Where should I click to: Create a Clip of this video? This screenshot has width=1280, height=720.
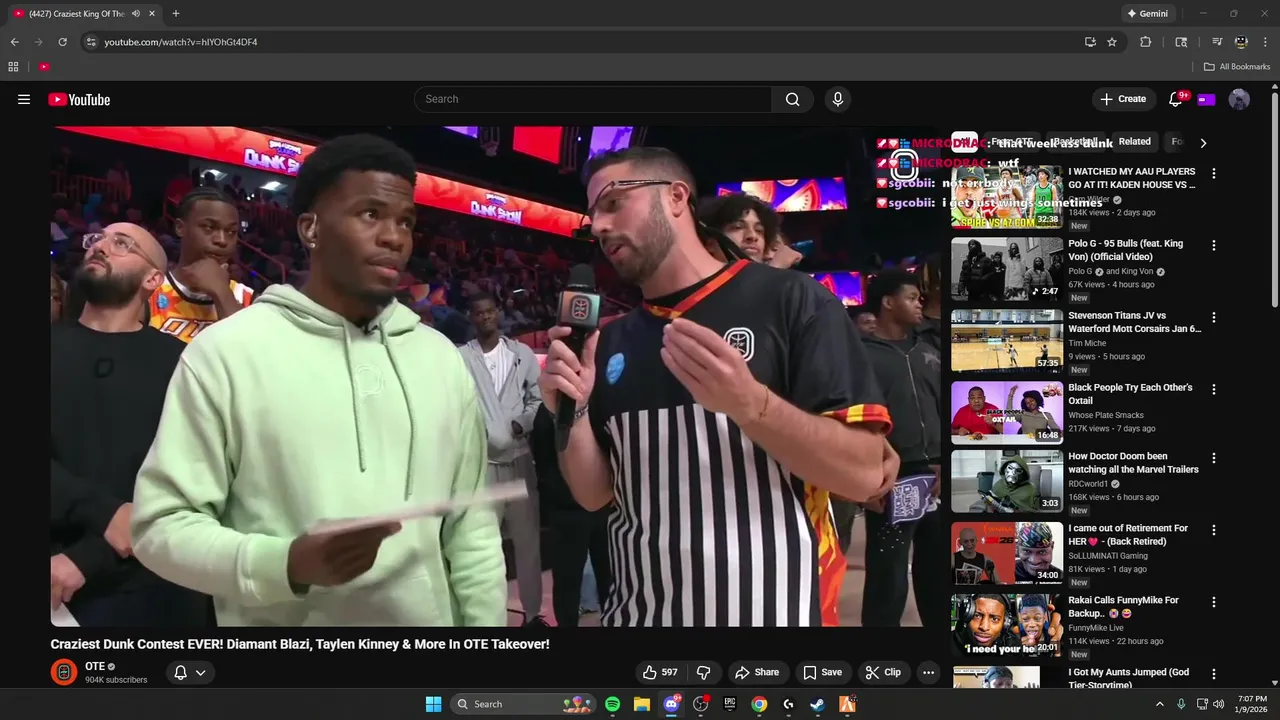click(883, 672)
